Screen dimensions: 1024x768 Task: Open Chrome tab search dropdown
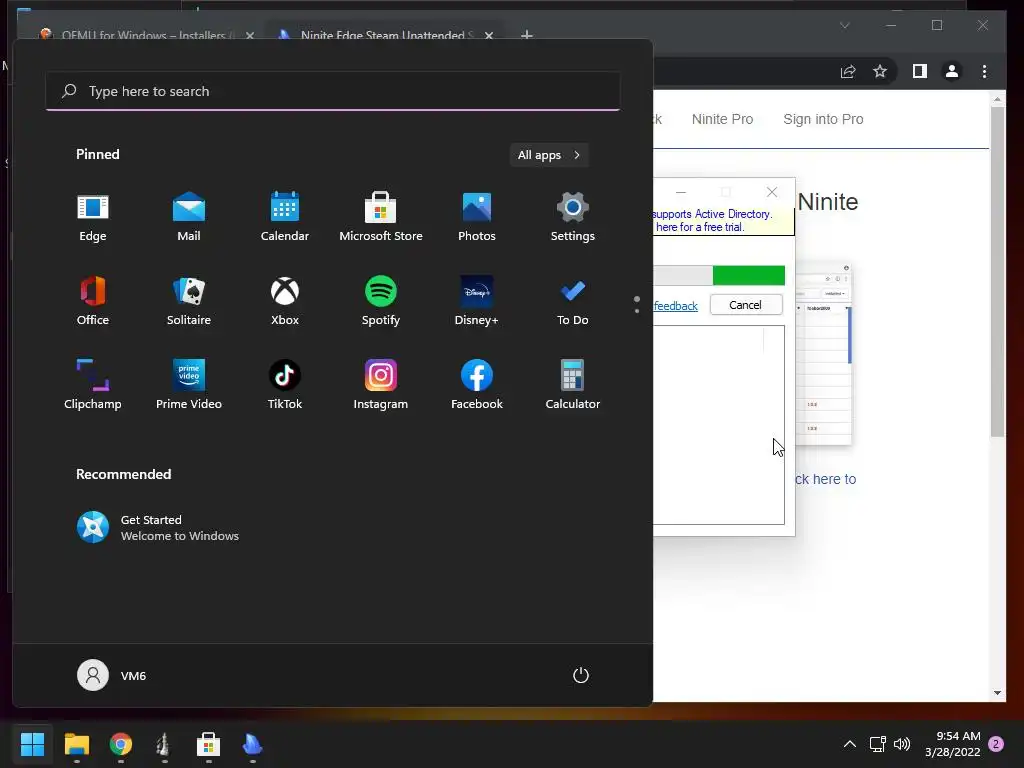coord(844,25)
